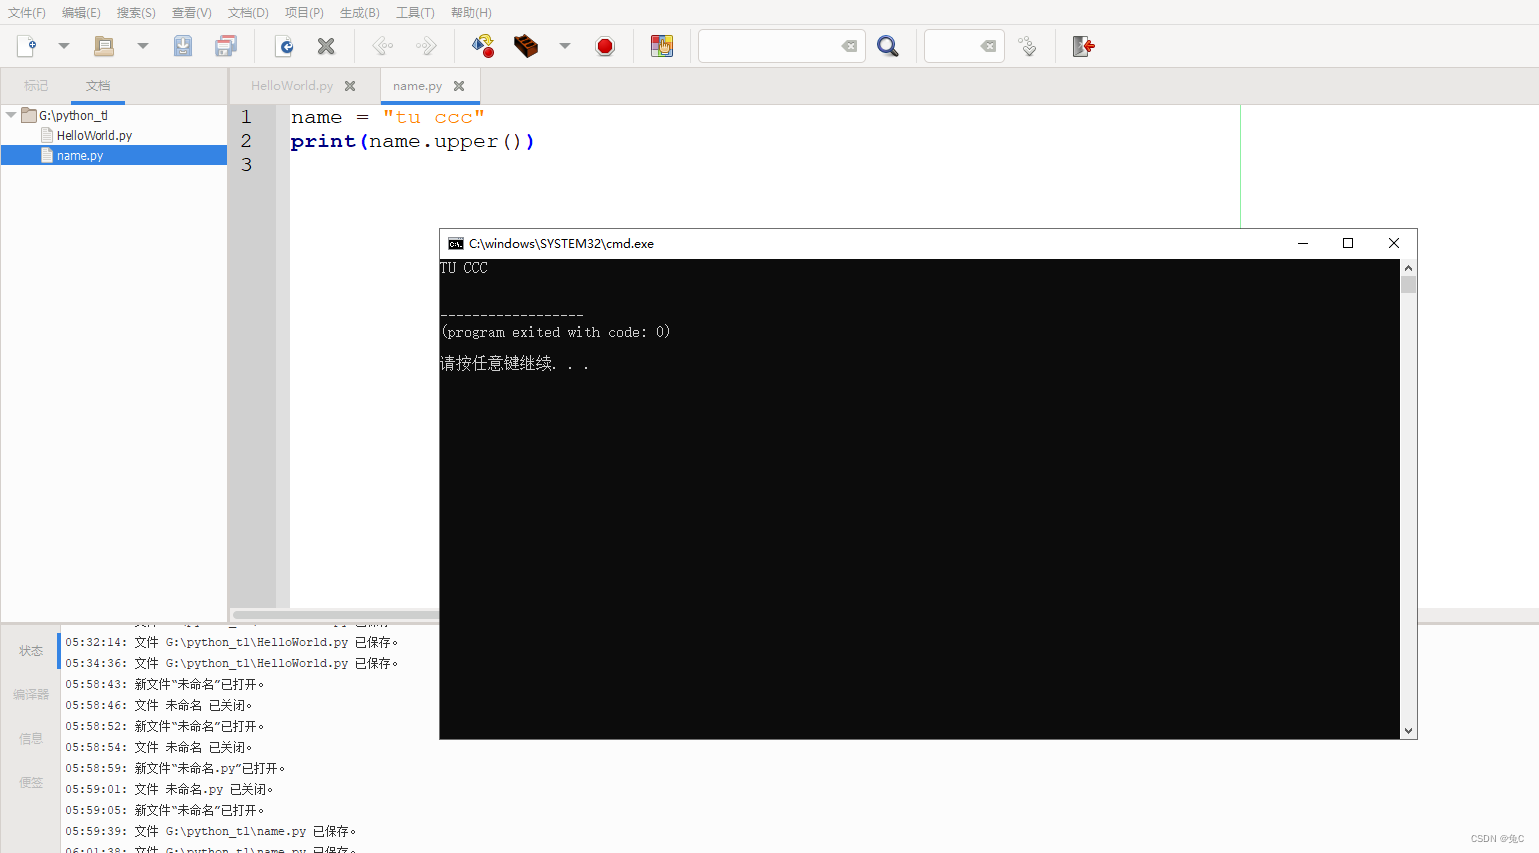Place cursor in "tu ccc" string
This screenshot has height=853, width=1539.
(434, 117)
